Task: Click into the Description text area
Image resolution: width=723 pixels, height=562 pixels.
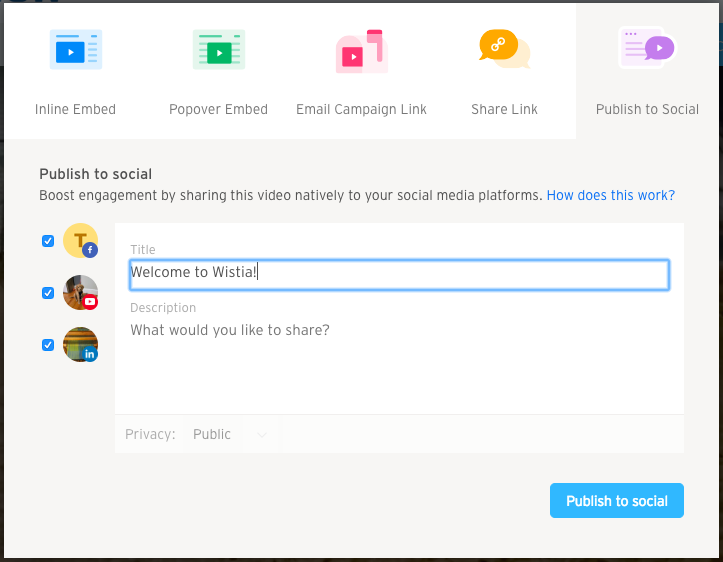Action: 399,364
